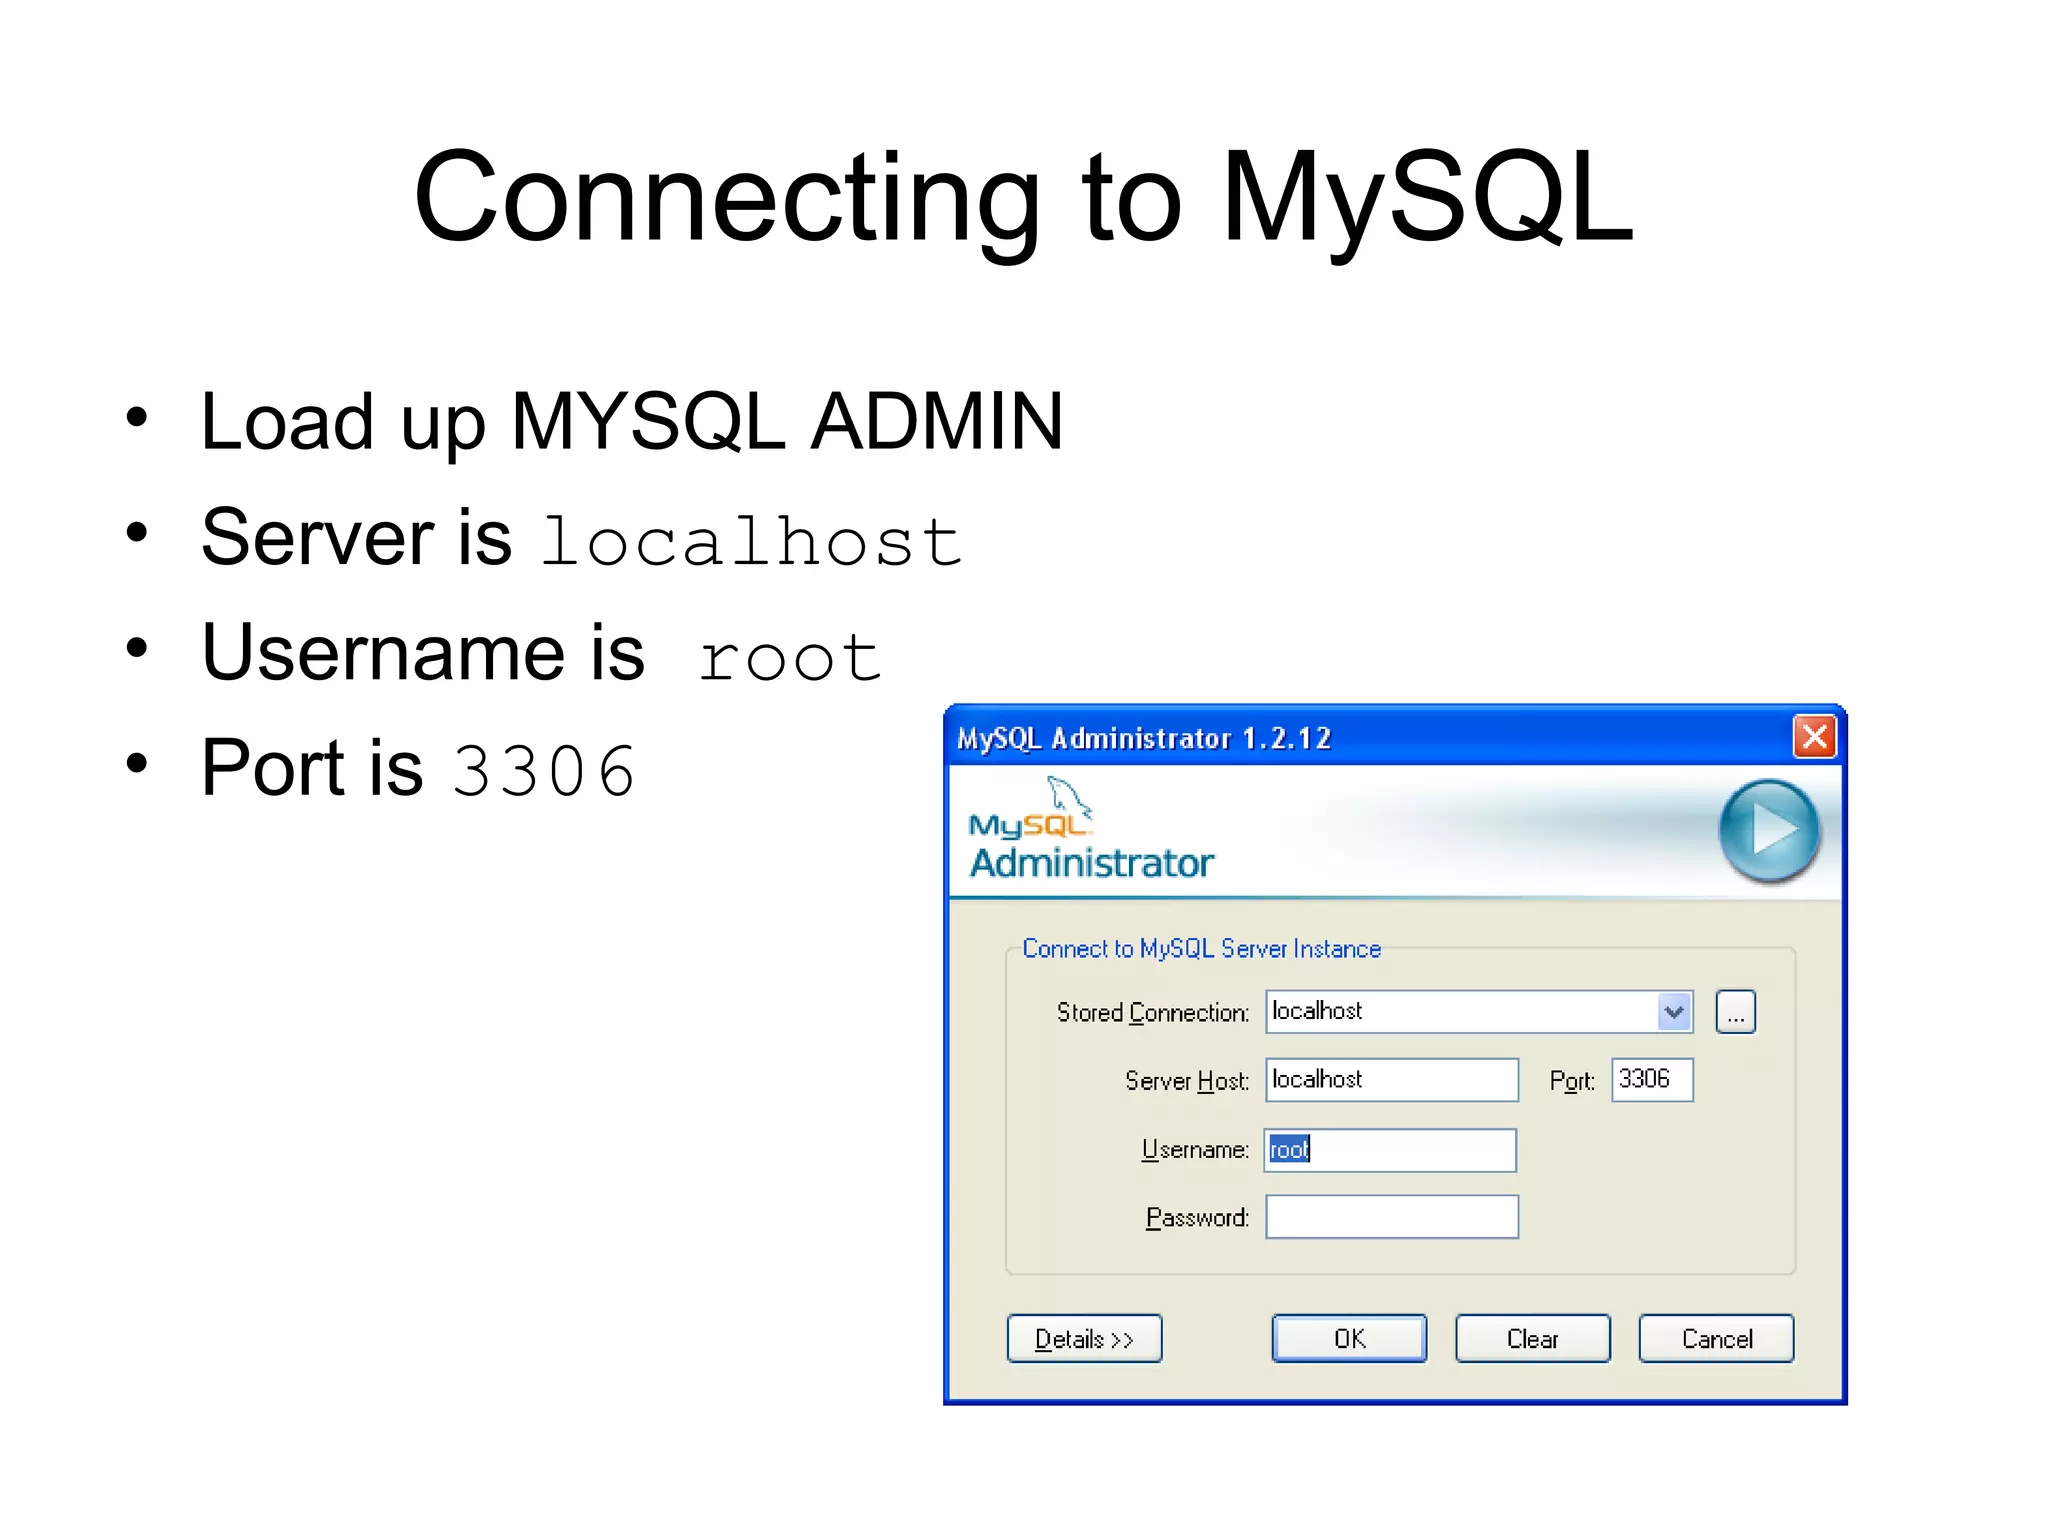Click the Port field showing 3306
The image size is (2048, 1536).
1652,1080
